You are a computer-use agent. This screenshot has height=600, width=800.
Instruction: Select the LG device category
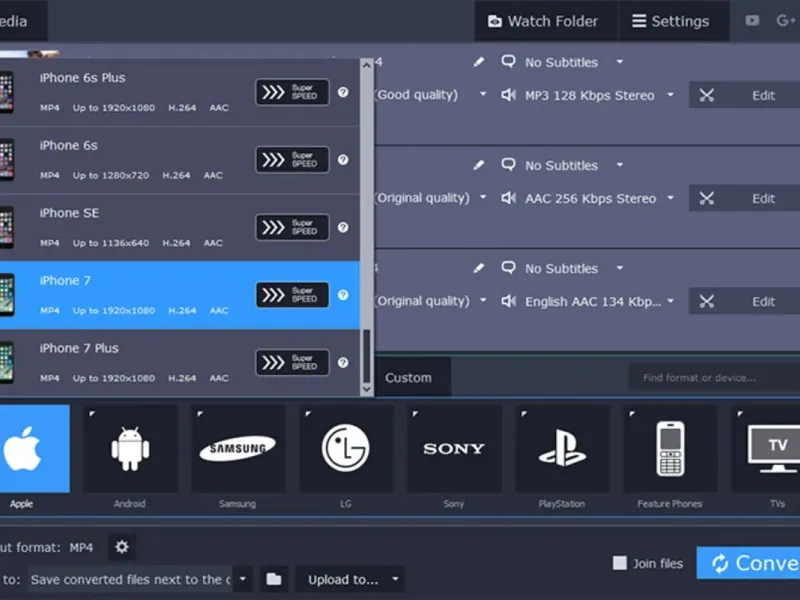click(x=346, y=448)
